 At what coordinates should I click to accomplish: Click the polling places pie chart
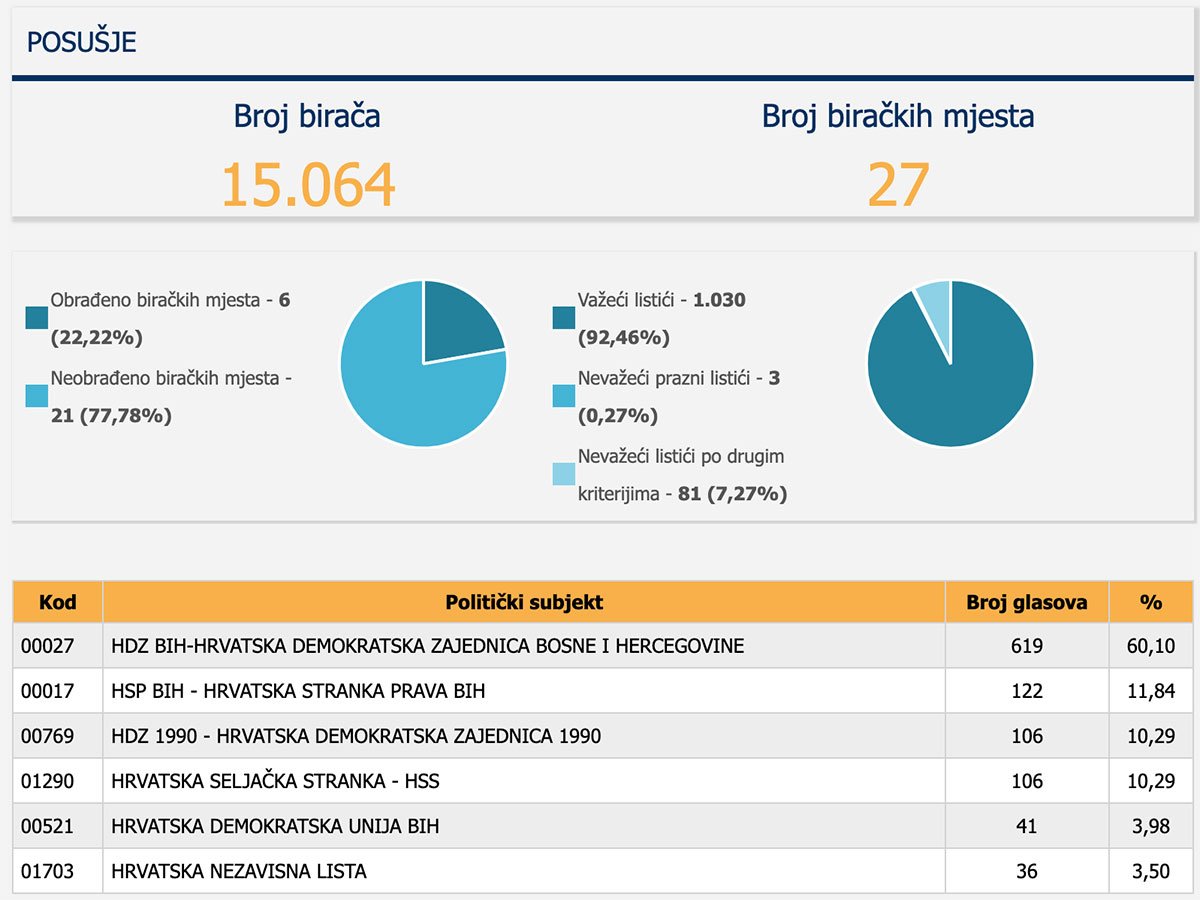[424, 363]
